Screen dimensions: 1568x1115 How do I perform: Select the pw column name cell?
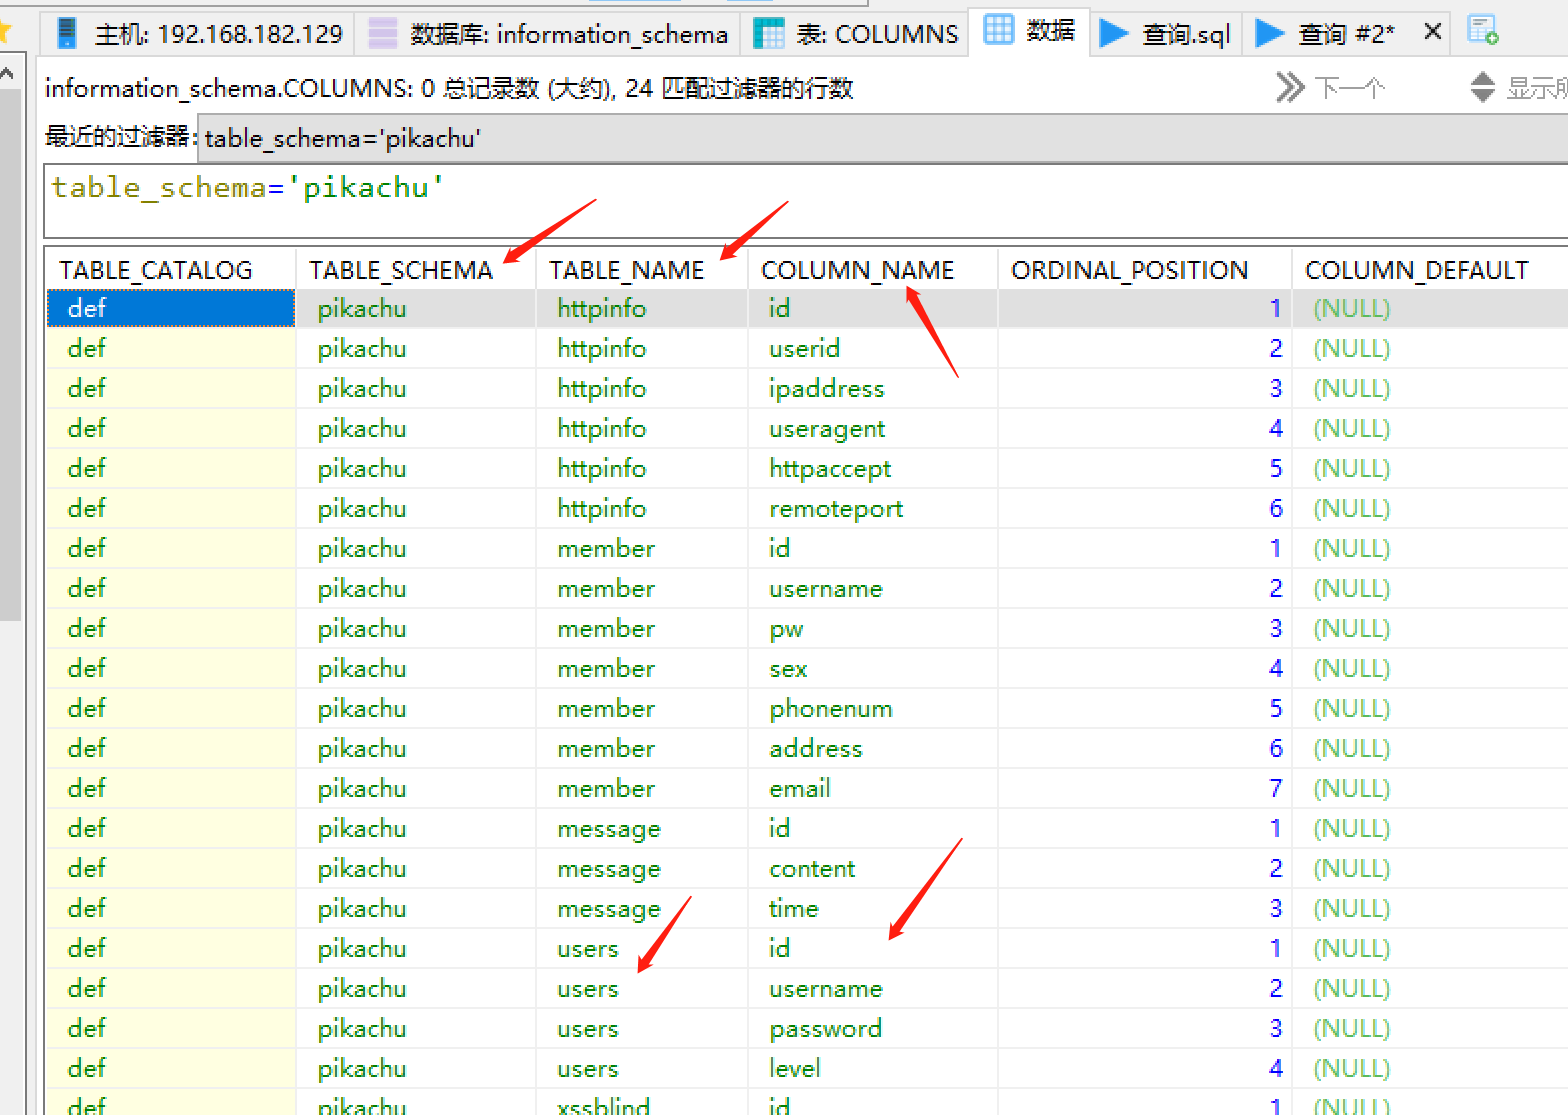coord(872,628)
